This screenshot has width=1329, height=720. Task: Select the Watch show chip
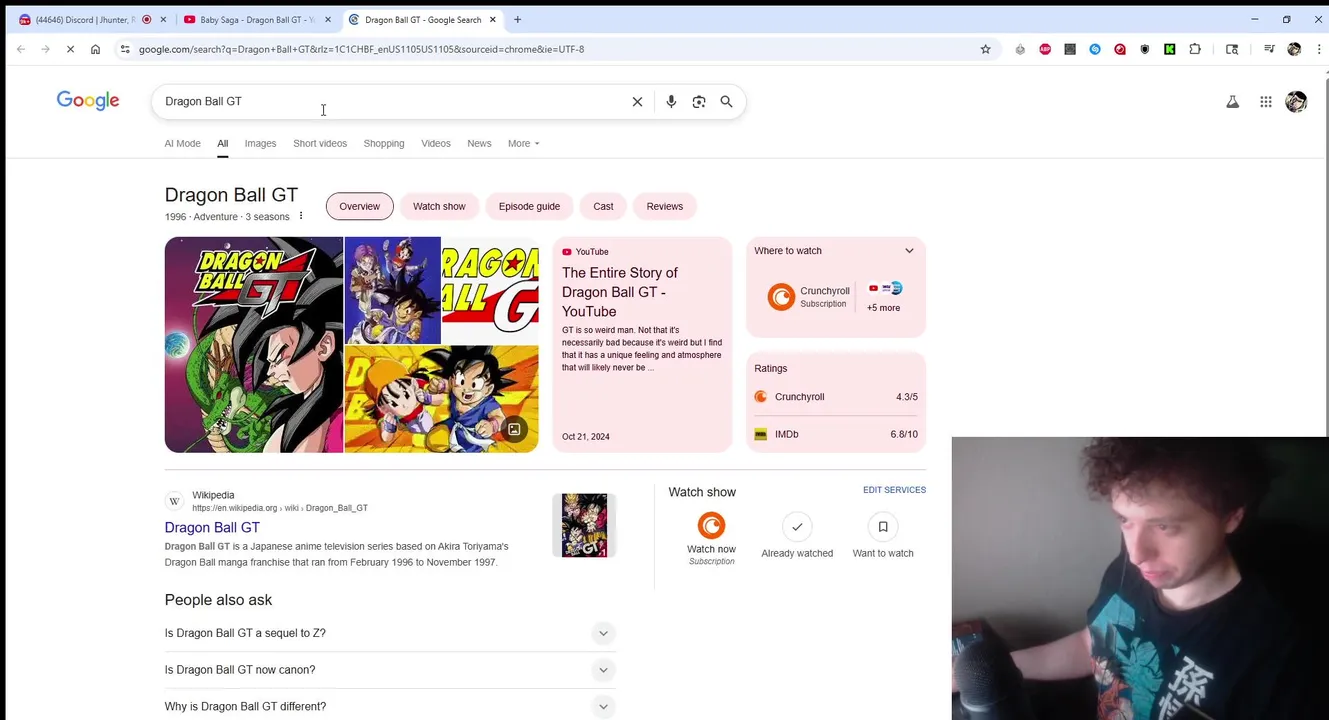439,206
